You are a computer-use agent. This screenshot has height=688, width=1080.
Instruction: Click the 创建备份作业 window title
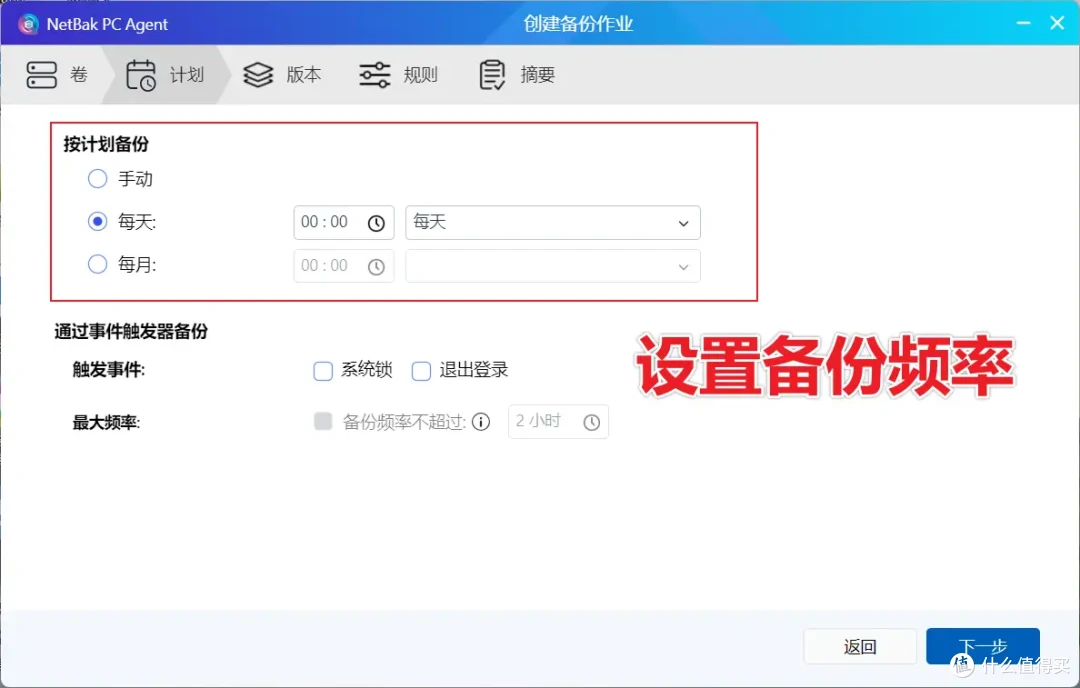578,24
